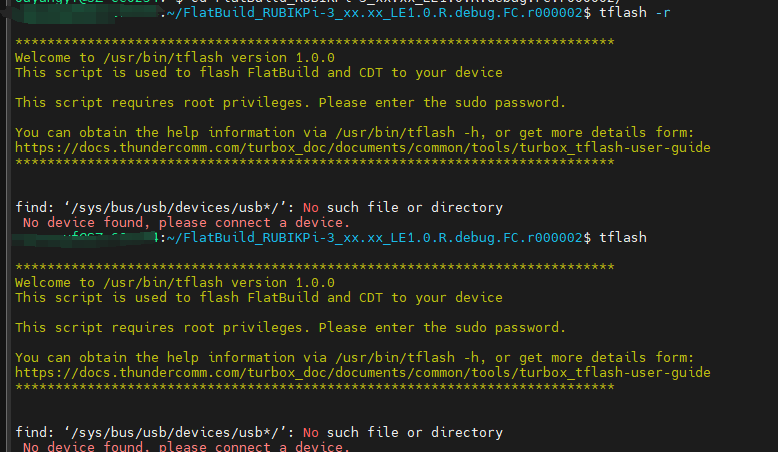
Task: Click the second 'flash FlatBuild and CDT' line
Action: [258, 298]
